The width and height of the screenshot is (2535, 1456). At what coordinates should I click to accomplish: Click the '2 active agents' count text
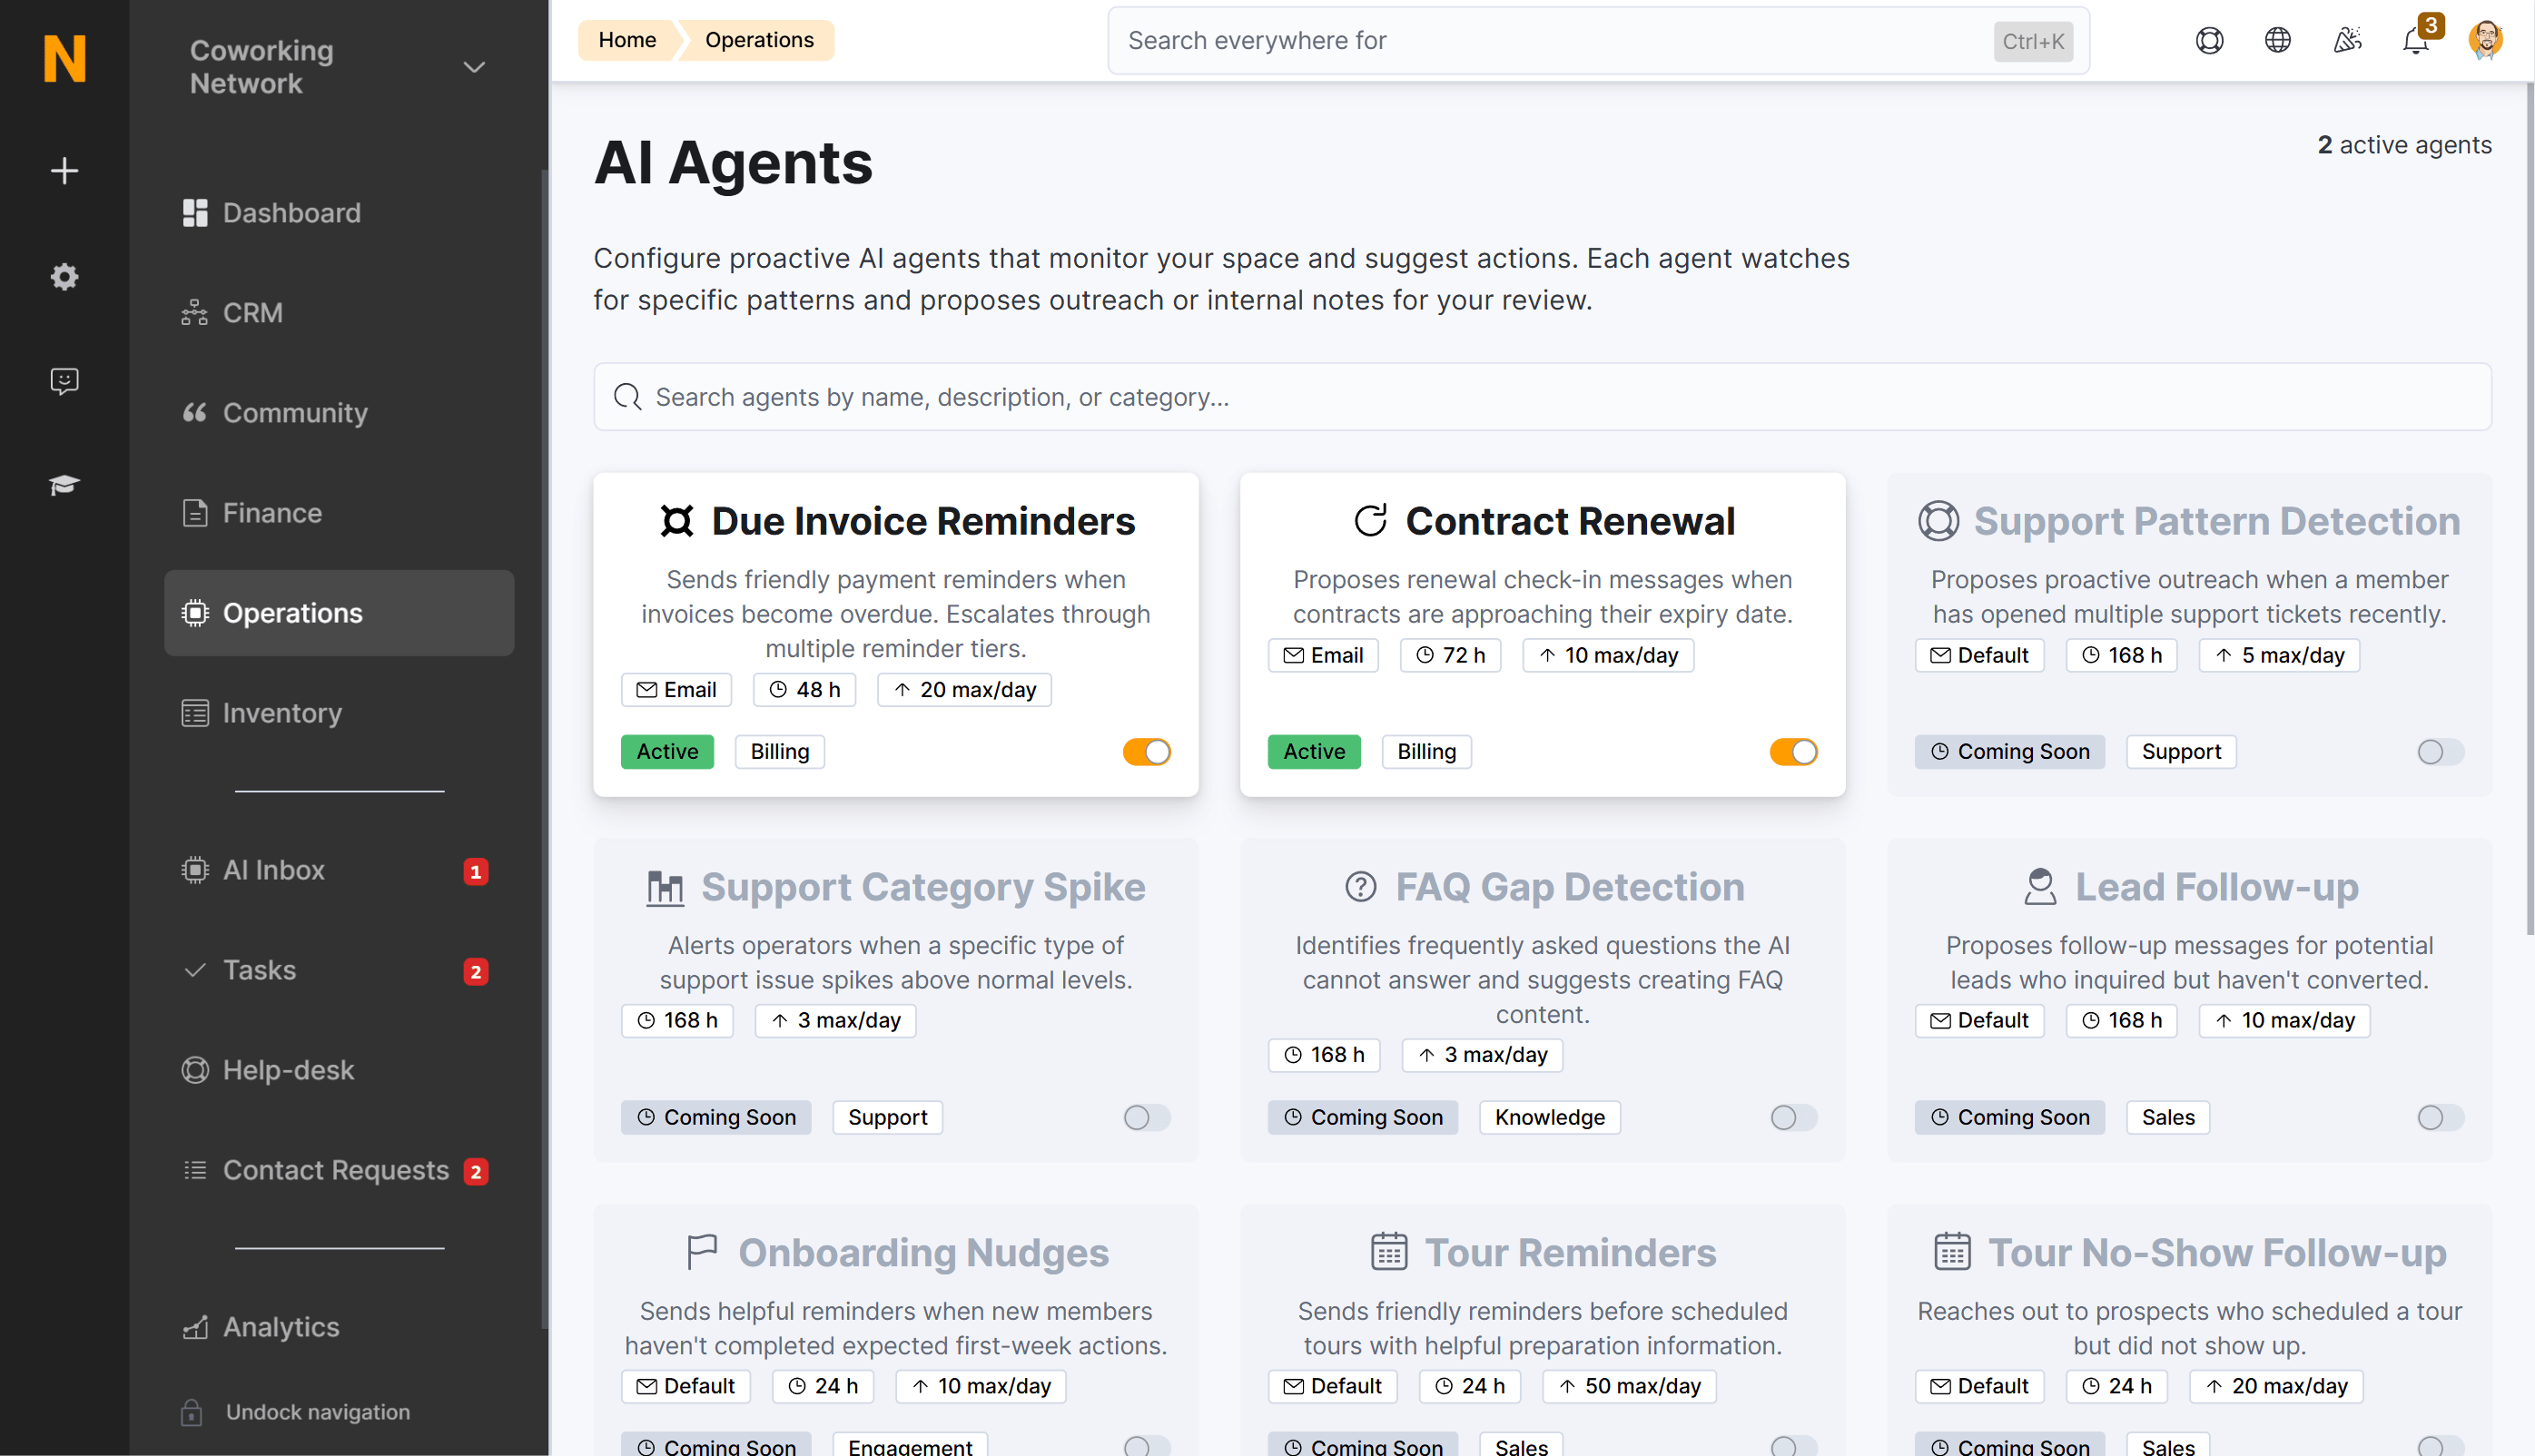(2404, 145)
